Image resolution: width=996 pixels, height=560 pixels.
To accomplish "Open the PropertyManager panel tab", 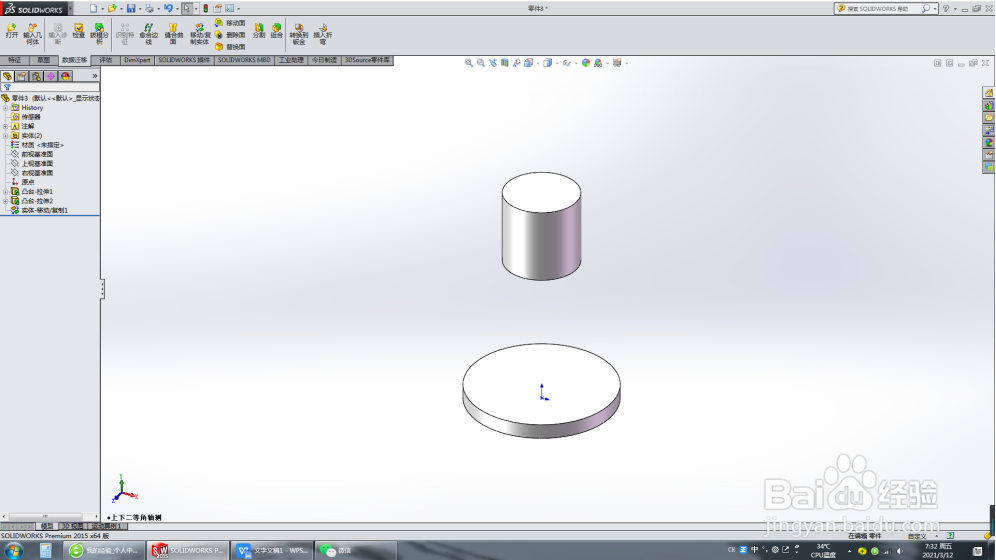I will 22,76.
